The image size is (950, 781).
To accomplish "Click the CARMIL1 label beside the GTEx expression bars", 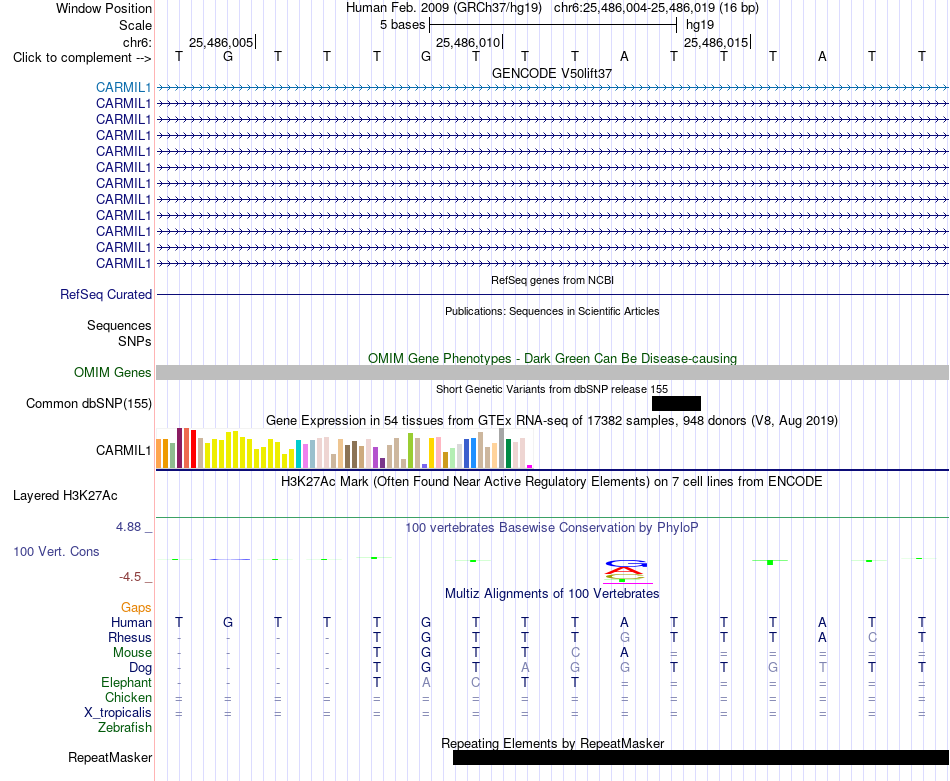I will pyautogui.click(x=123, y=450).
